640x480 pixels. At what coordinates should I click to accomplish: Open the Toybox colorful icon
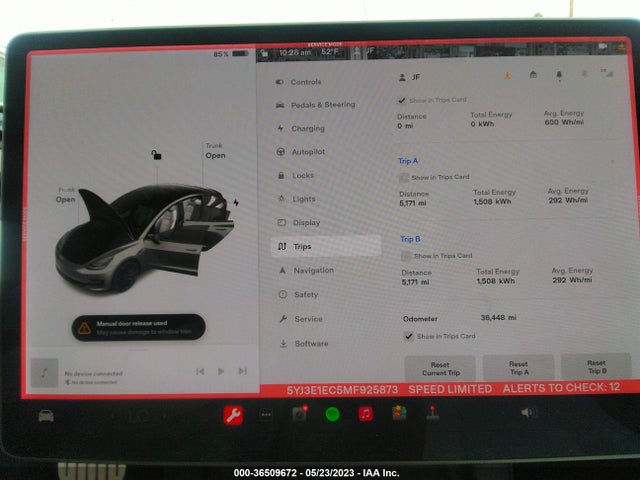click(x=399, y=413)
